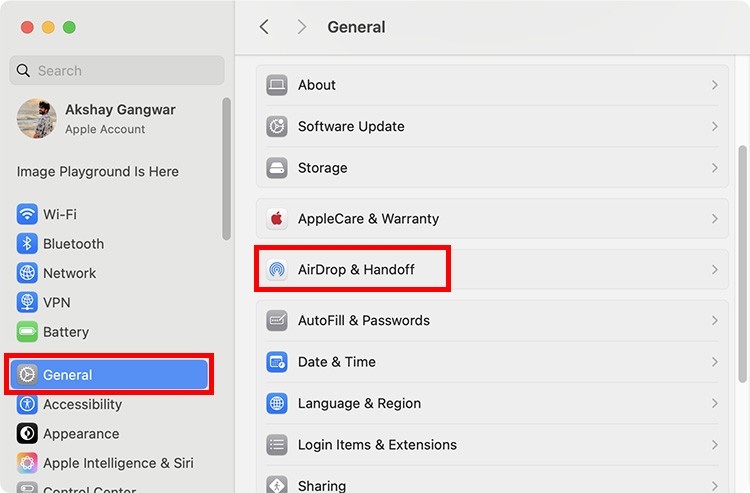The image size is (750, 493).
Task: Open the AirDrop & Handoff label
Action: [356, 270]
